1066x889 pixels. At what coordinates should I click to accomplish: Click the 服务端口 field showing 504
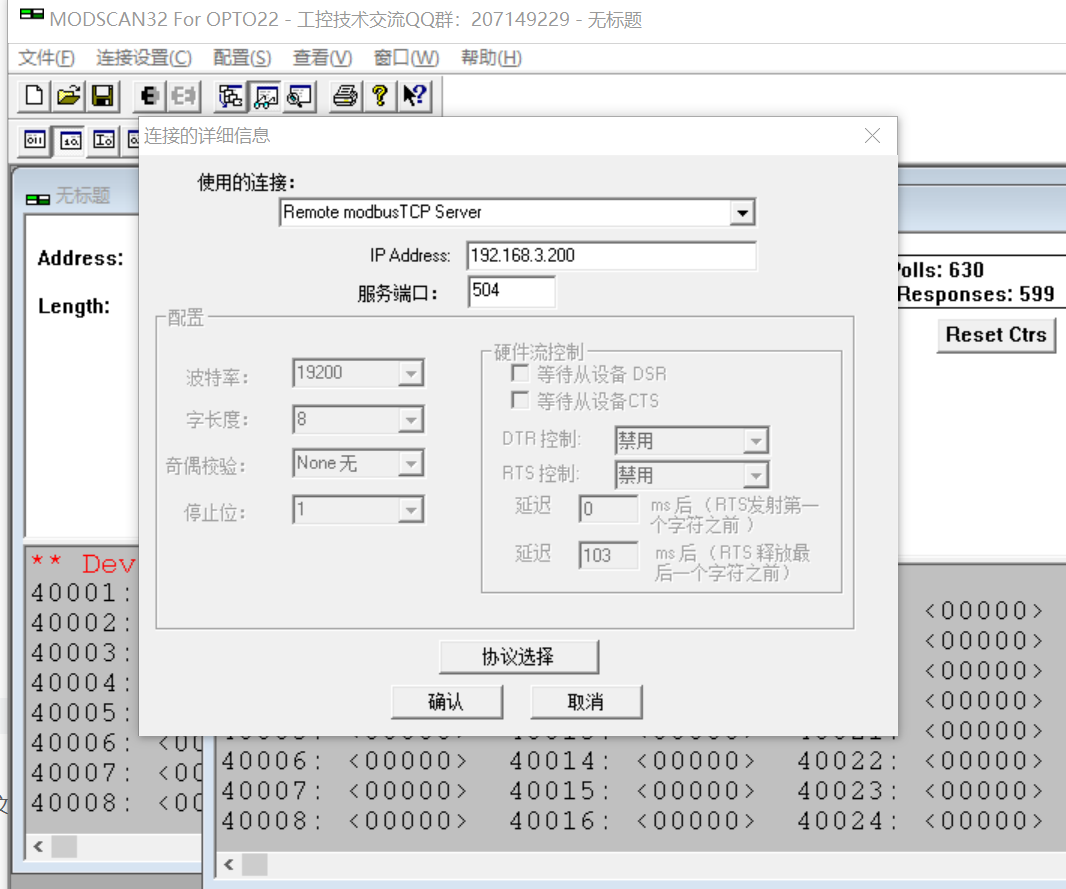(x=511, y=292)
